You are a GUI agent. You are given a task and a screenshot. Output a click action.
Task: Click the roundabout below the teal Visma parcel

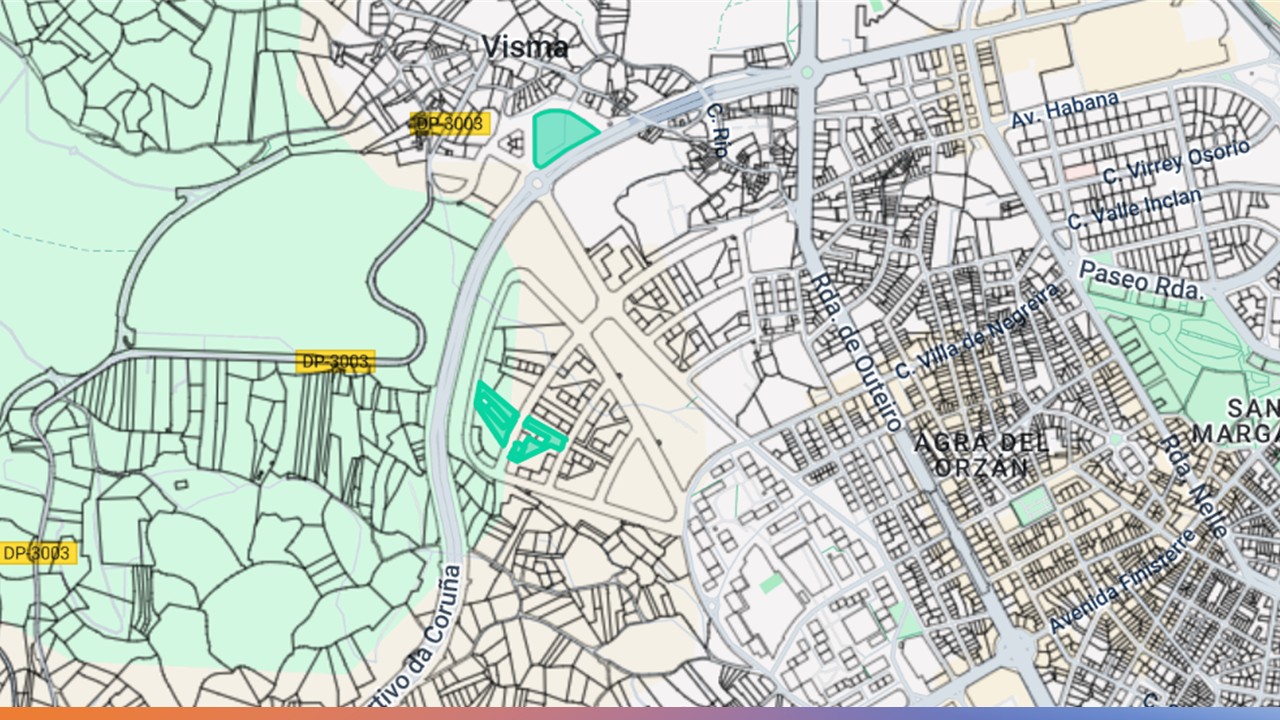(x=537, y=182)
